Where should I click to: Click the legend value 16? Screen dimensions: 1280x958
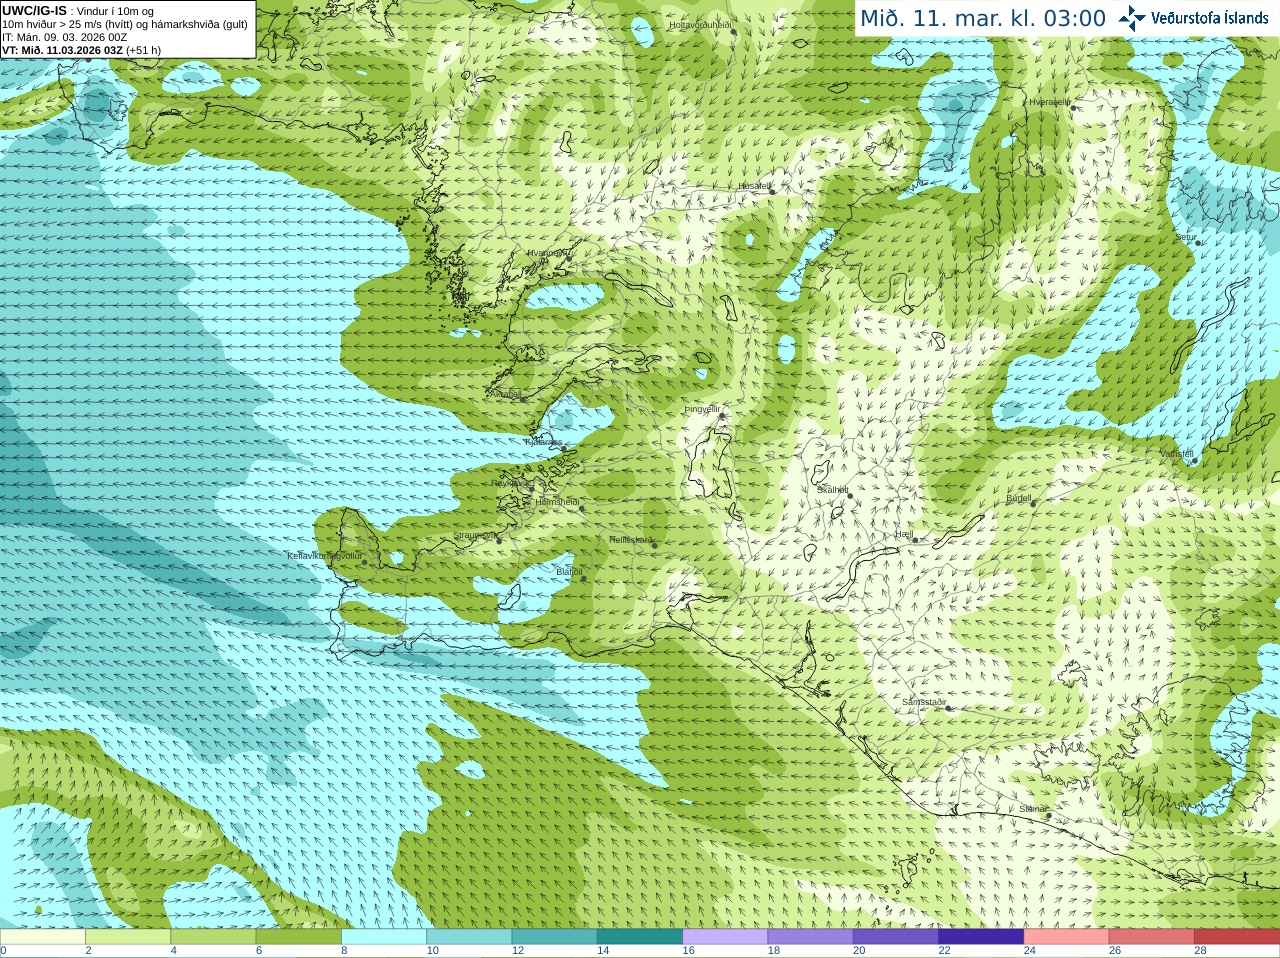coord(688,951)
